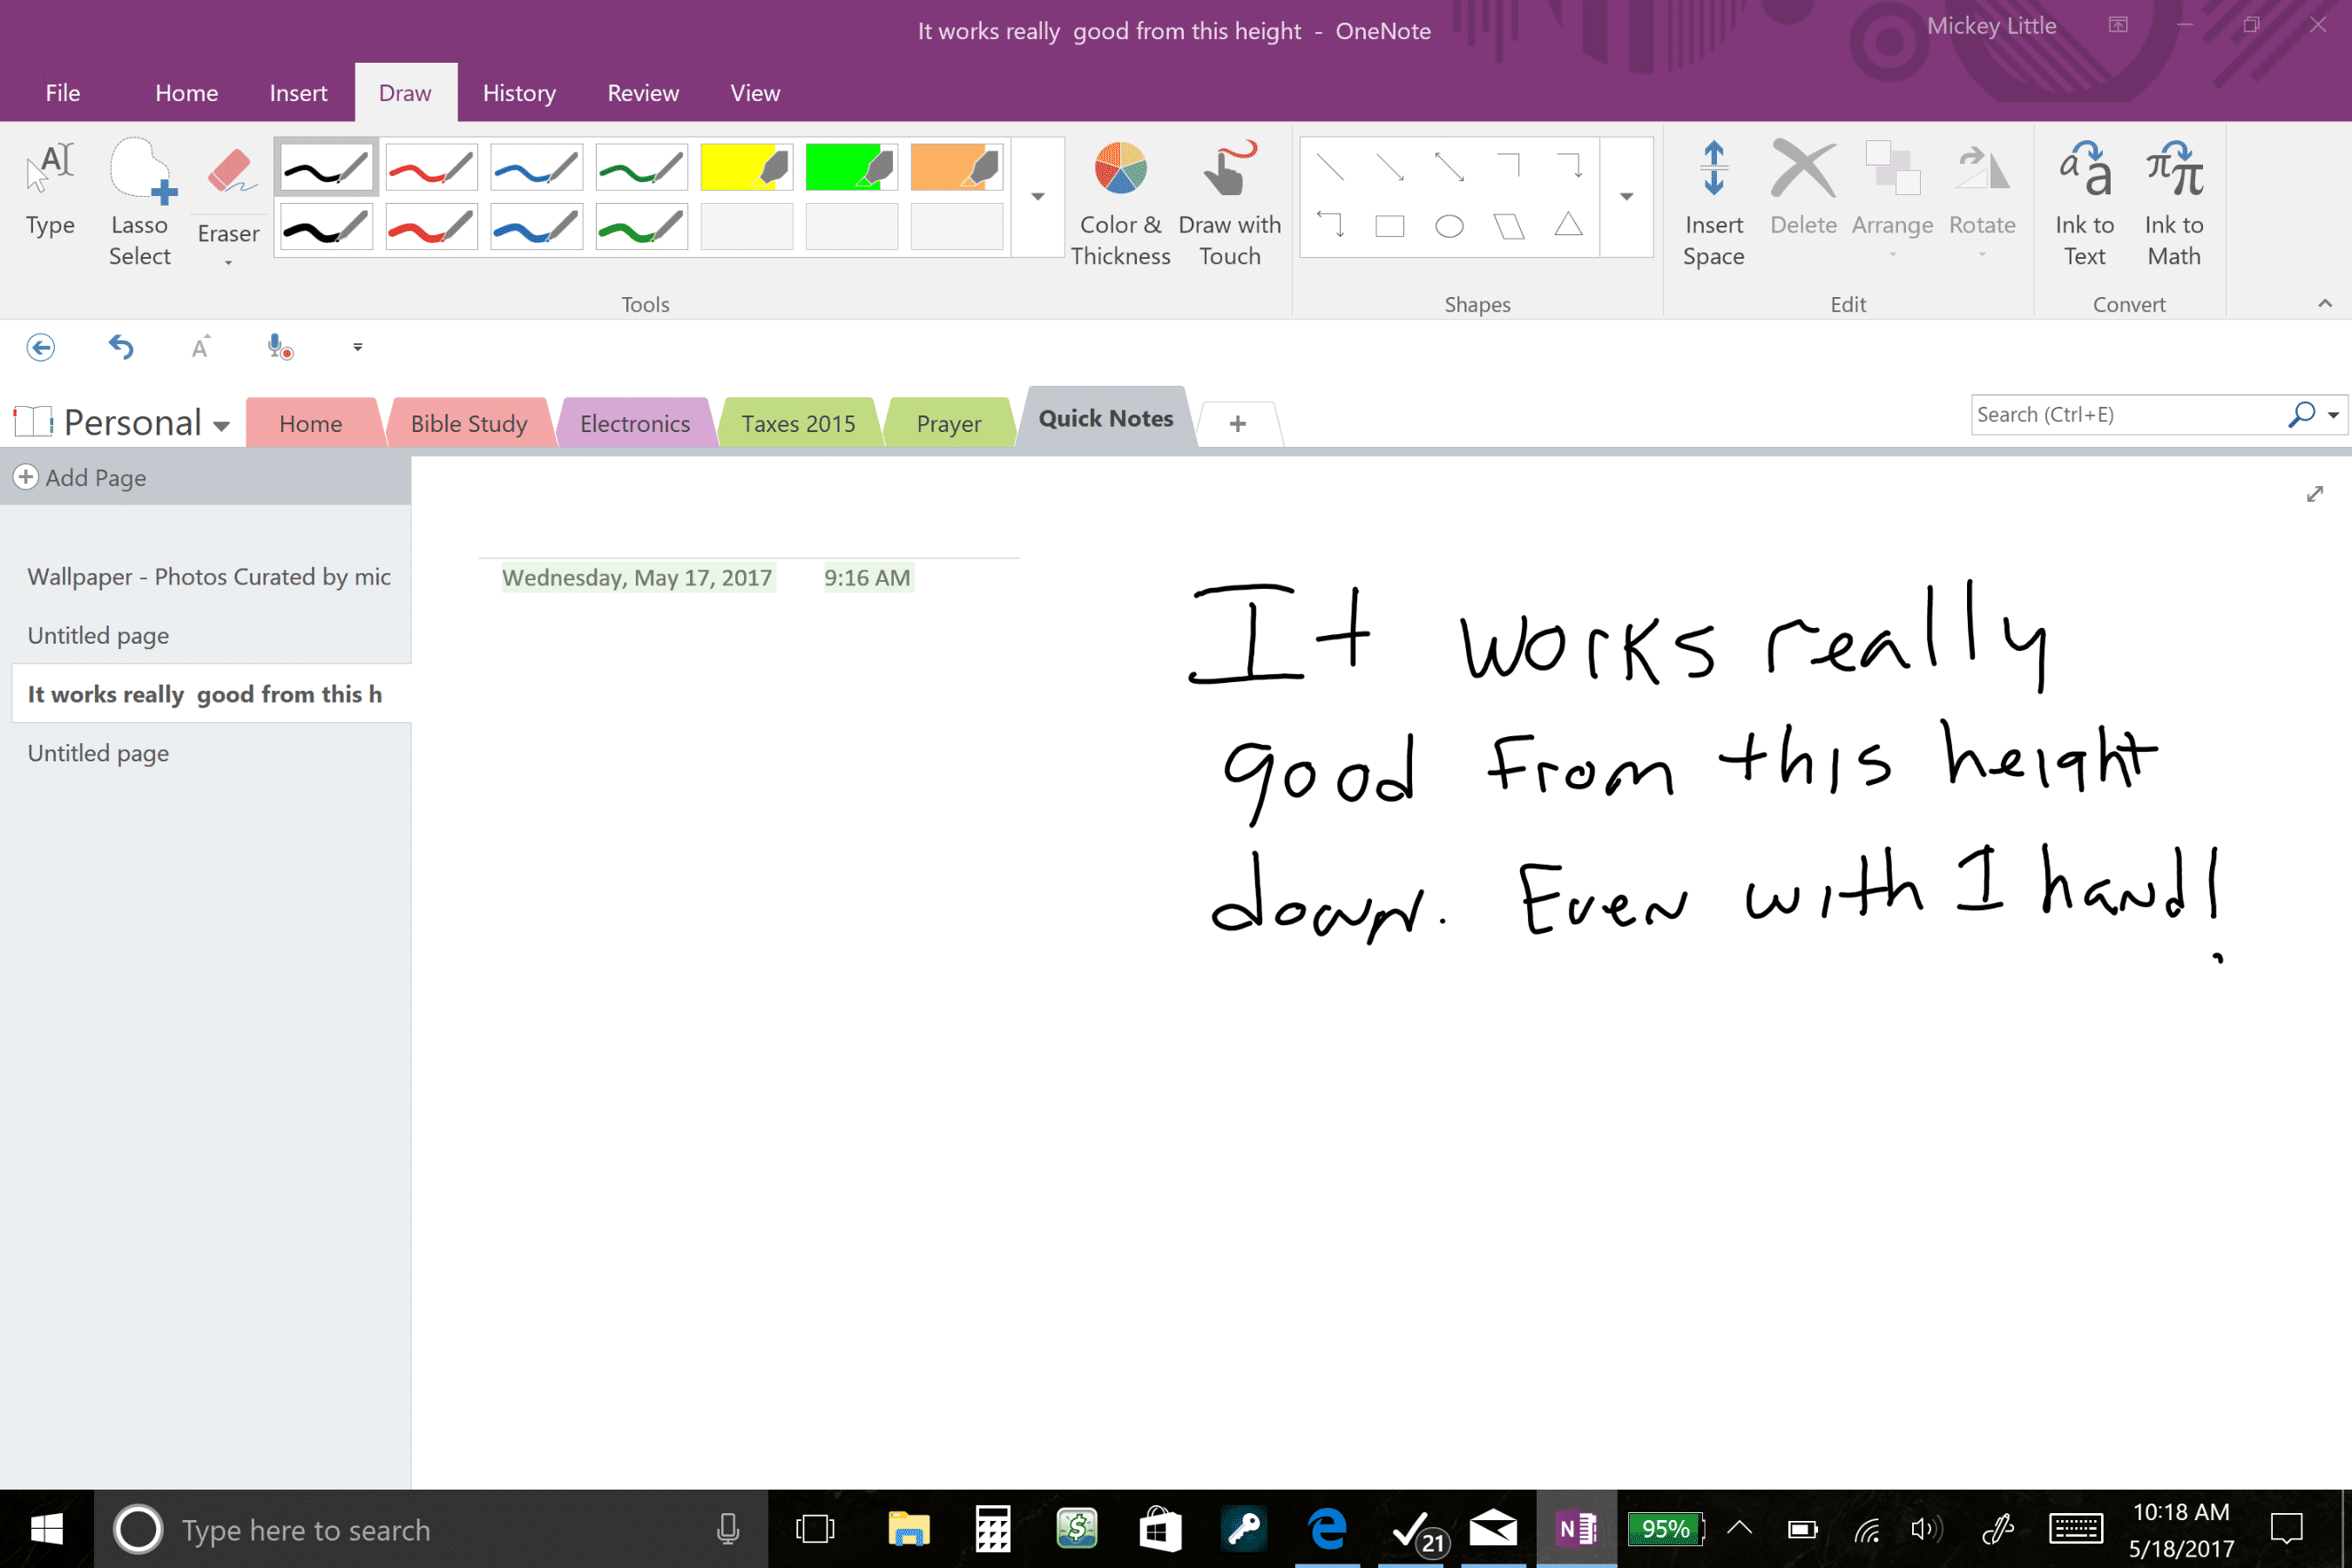
Task: Click the Undo button
Action: coord(121,347)
